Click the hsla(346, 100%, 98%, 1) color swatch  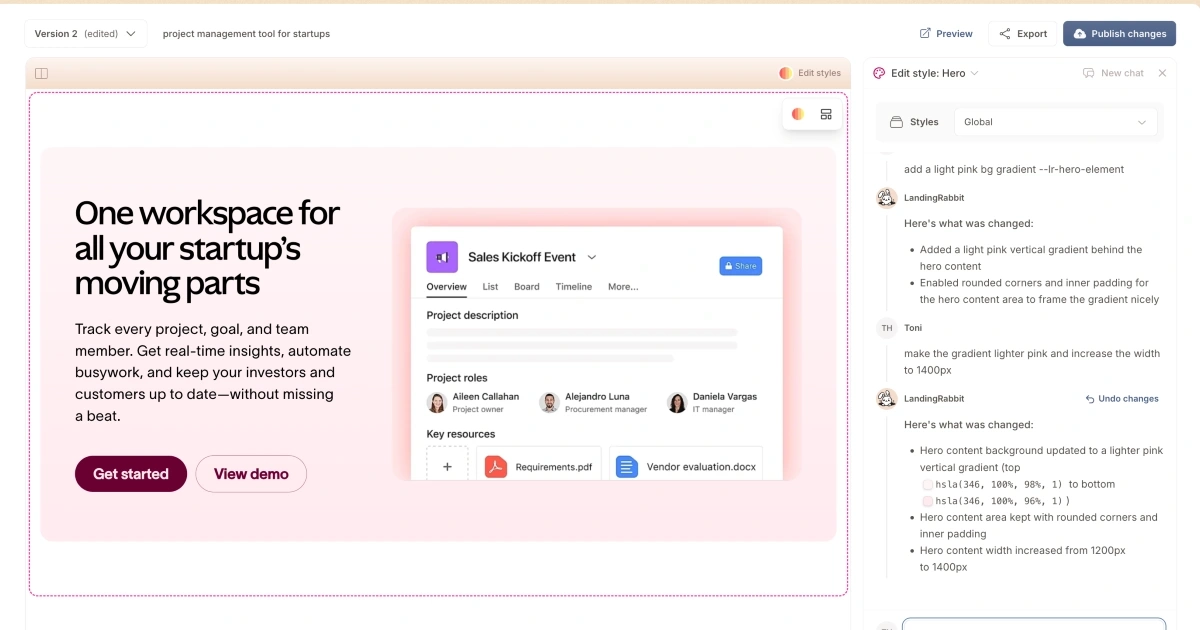point(927,485)
